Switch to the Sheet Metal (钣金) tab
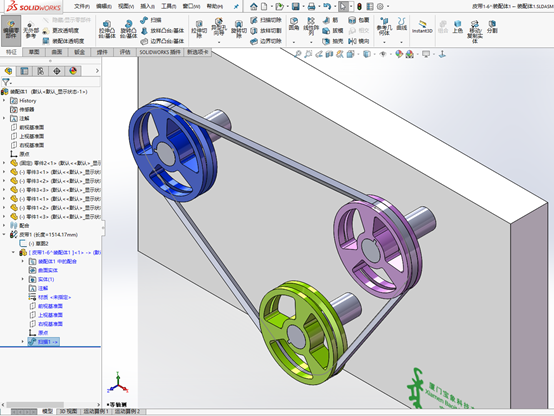554x416 pixels. coord(79,52)
